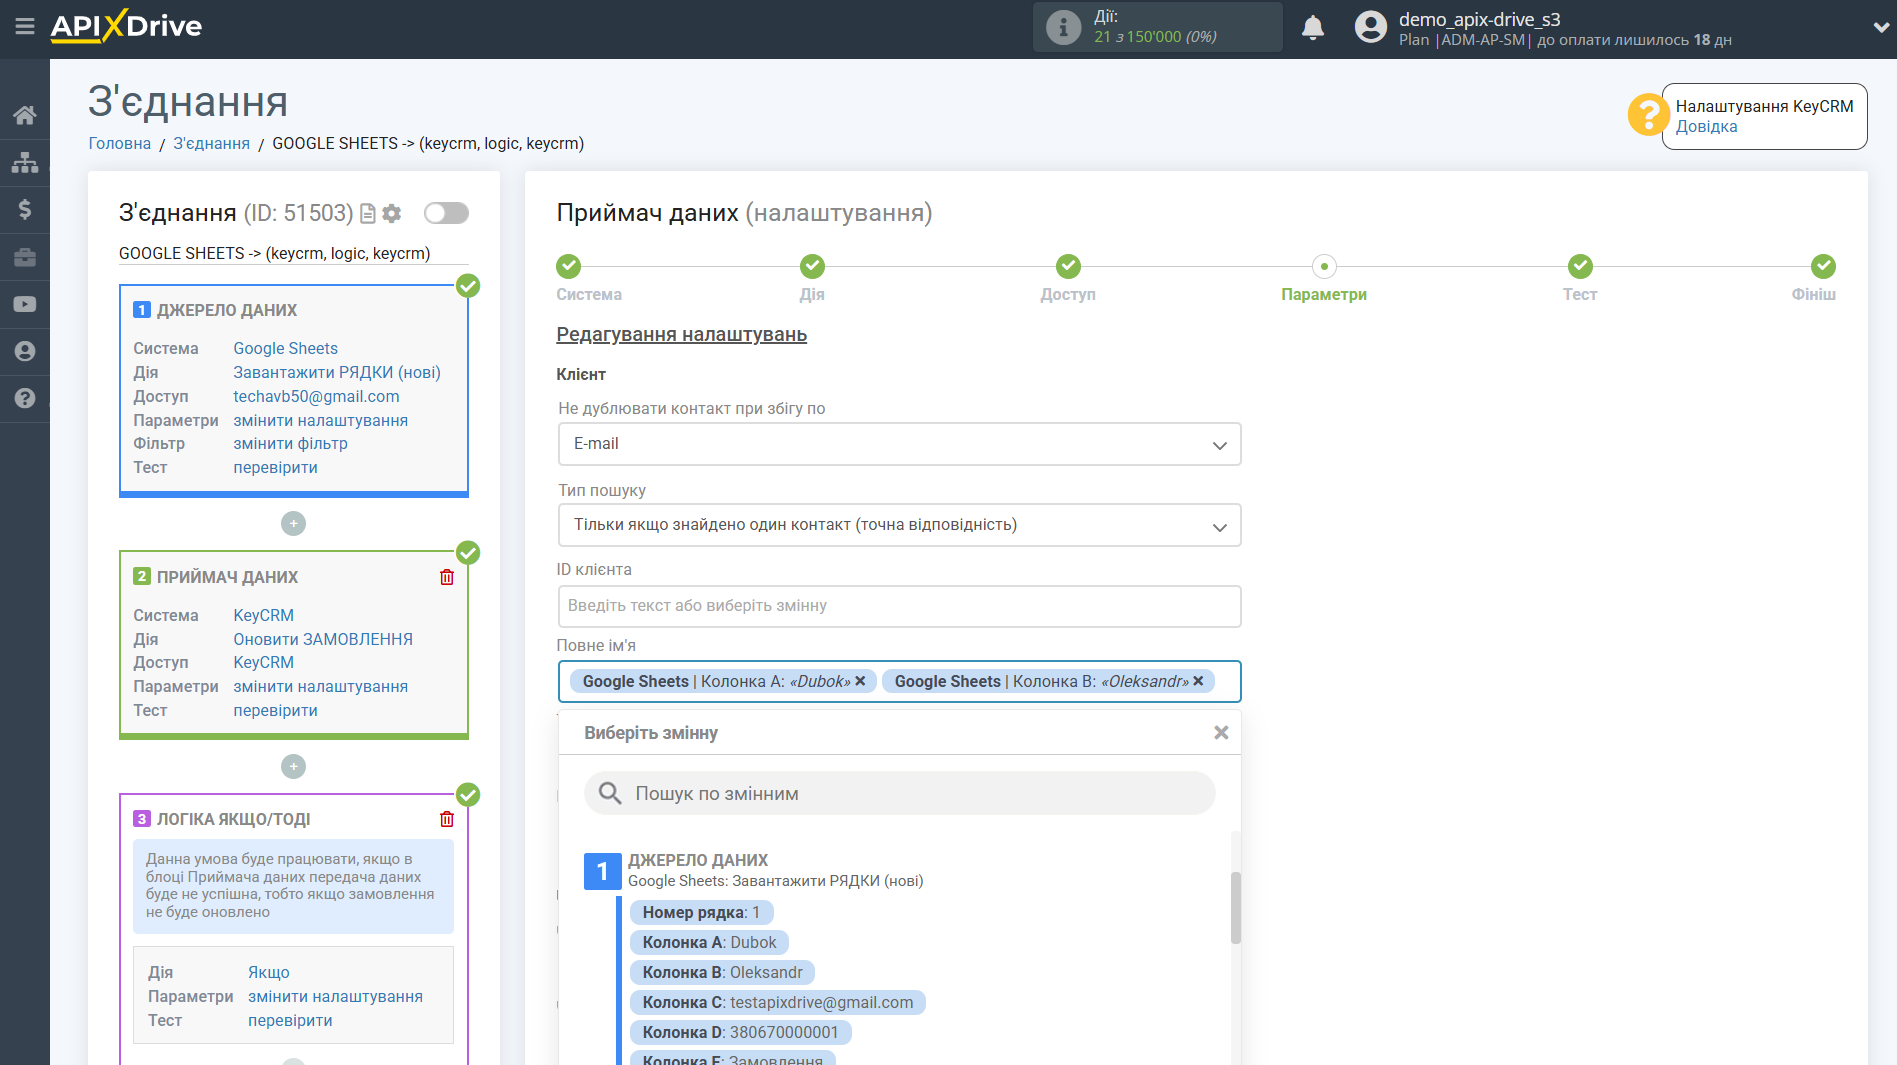The height and width of the screenshot is (1065, 1897).
Task: Click the user avatar icon
Action: point(1371,27)
